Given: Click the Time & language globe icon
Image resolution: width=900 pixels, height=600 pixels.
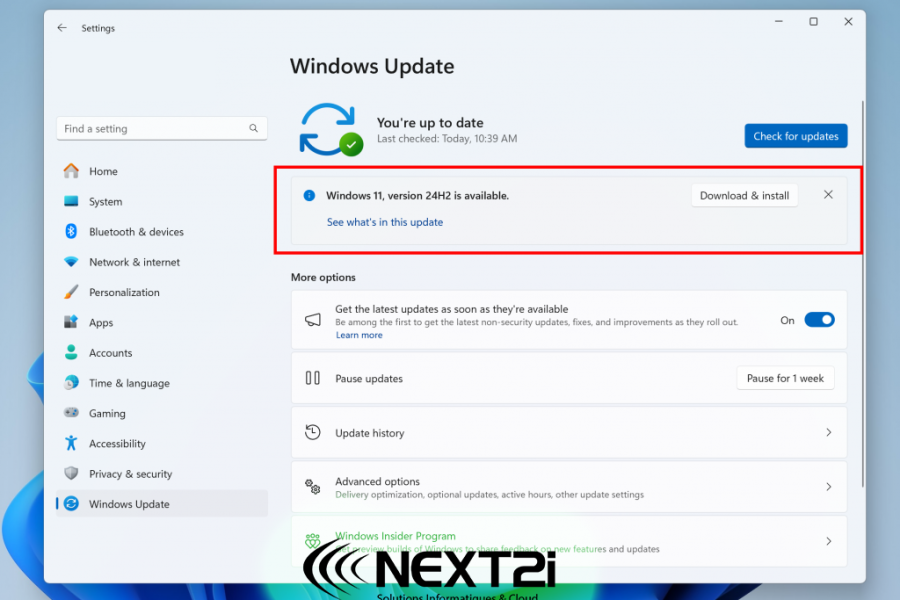Looking at the screenshot, I should pyautogui.click(x=71, y=382).
